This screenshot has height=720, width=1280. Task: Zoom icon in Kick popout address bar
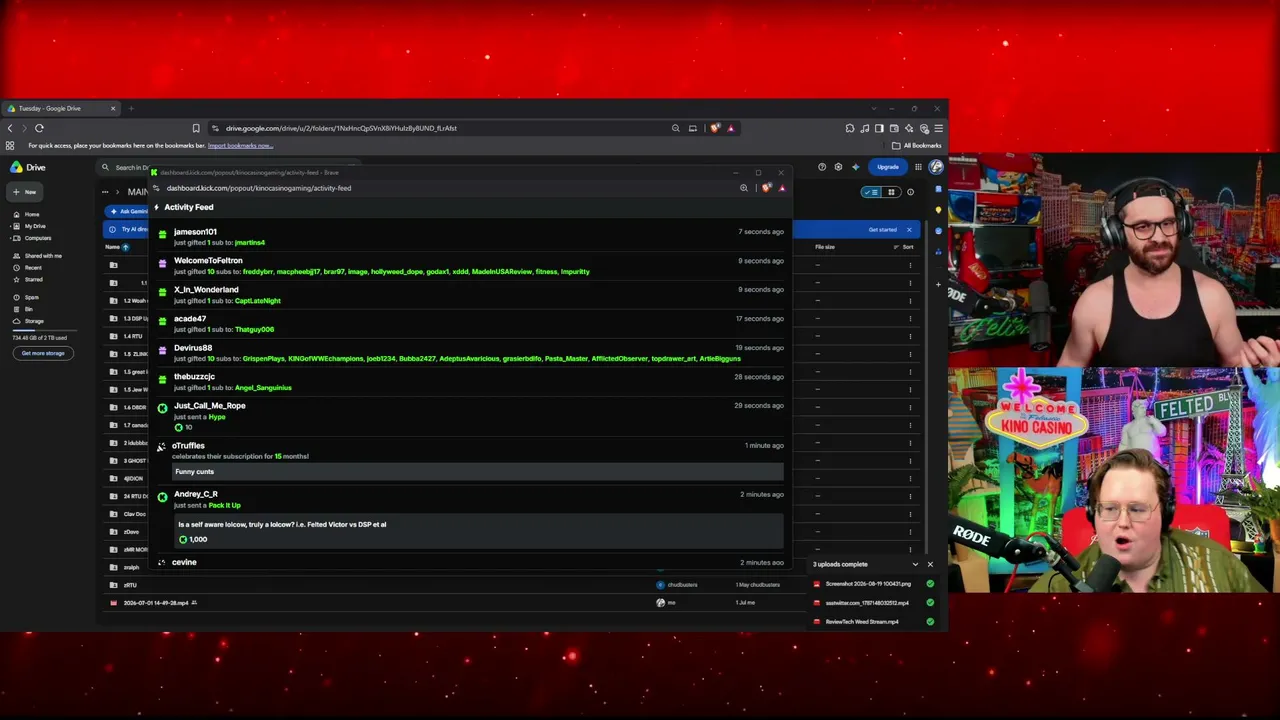tap(744, 188)
